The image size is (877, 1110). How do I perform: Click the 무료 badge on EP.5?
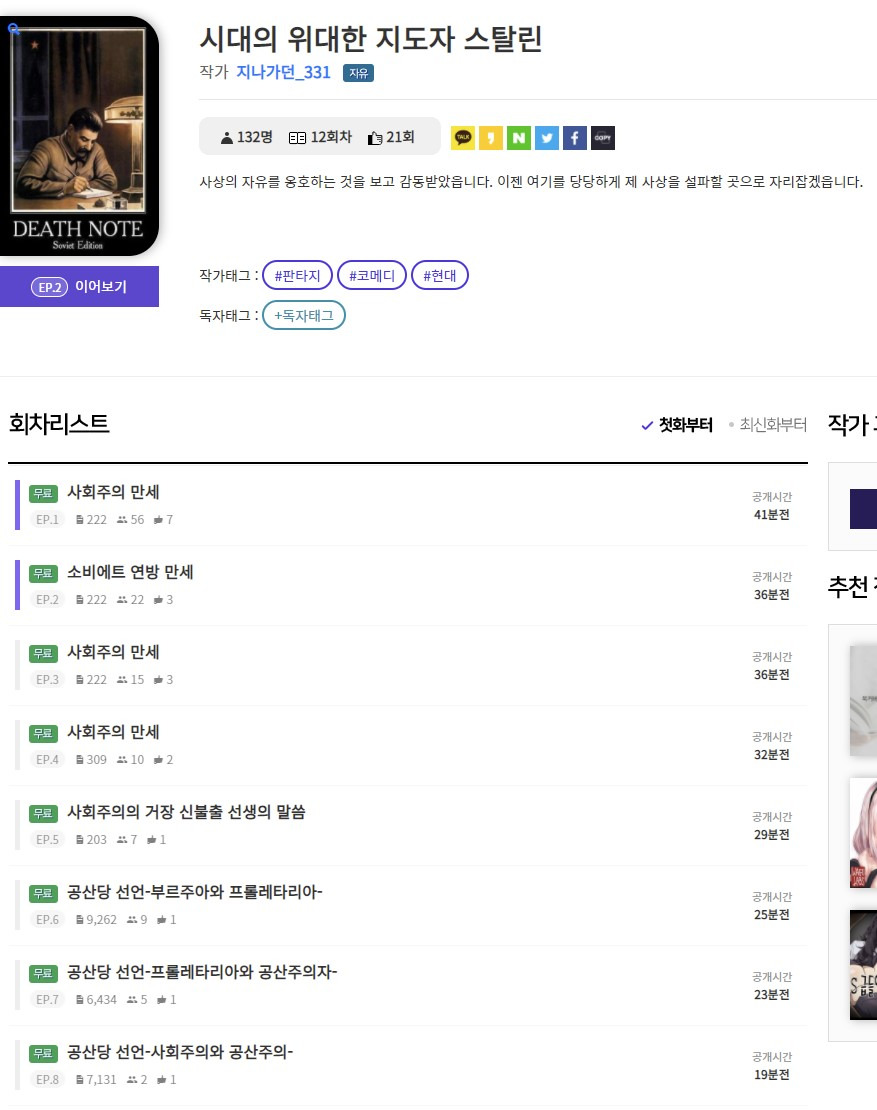tap(43, 813)
